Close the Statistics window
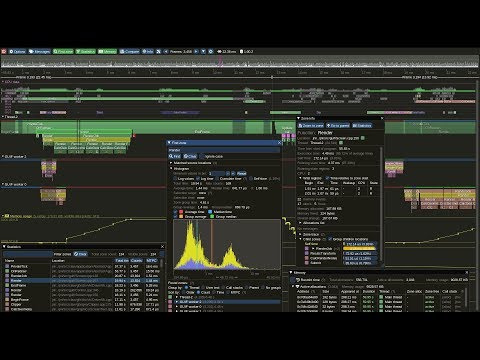Viewport: 480px width, 360px height. pyautogui.click(x=162, y=247)
